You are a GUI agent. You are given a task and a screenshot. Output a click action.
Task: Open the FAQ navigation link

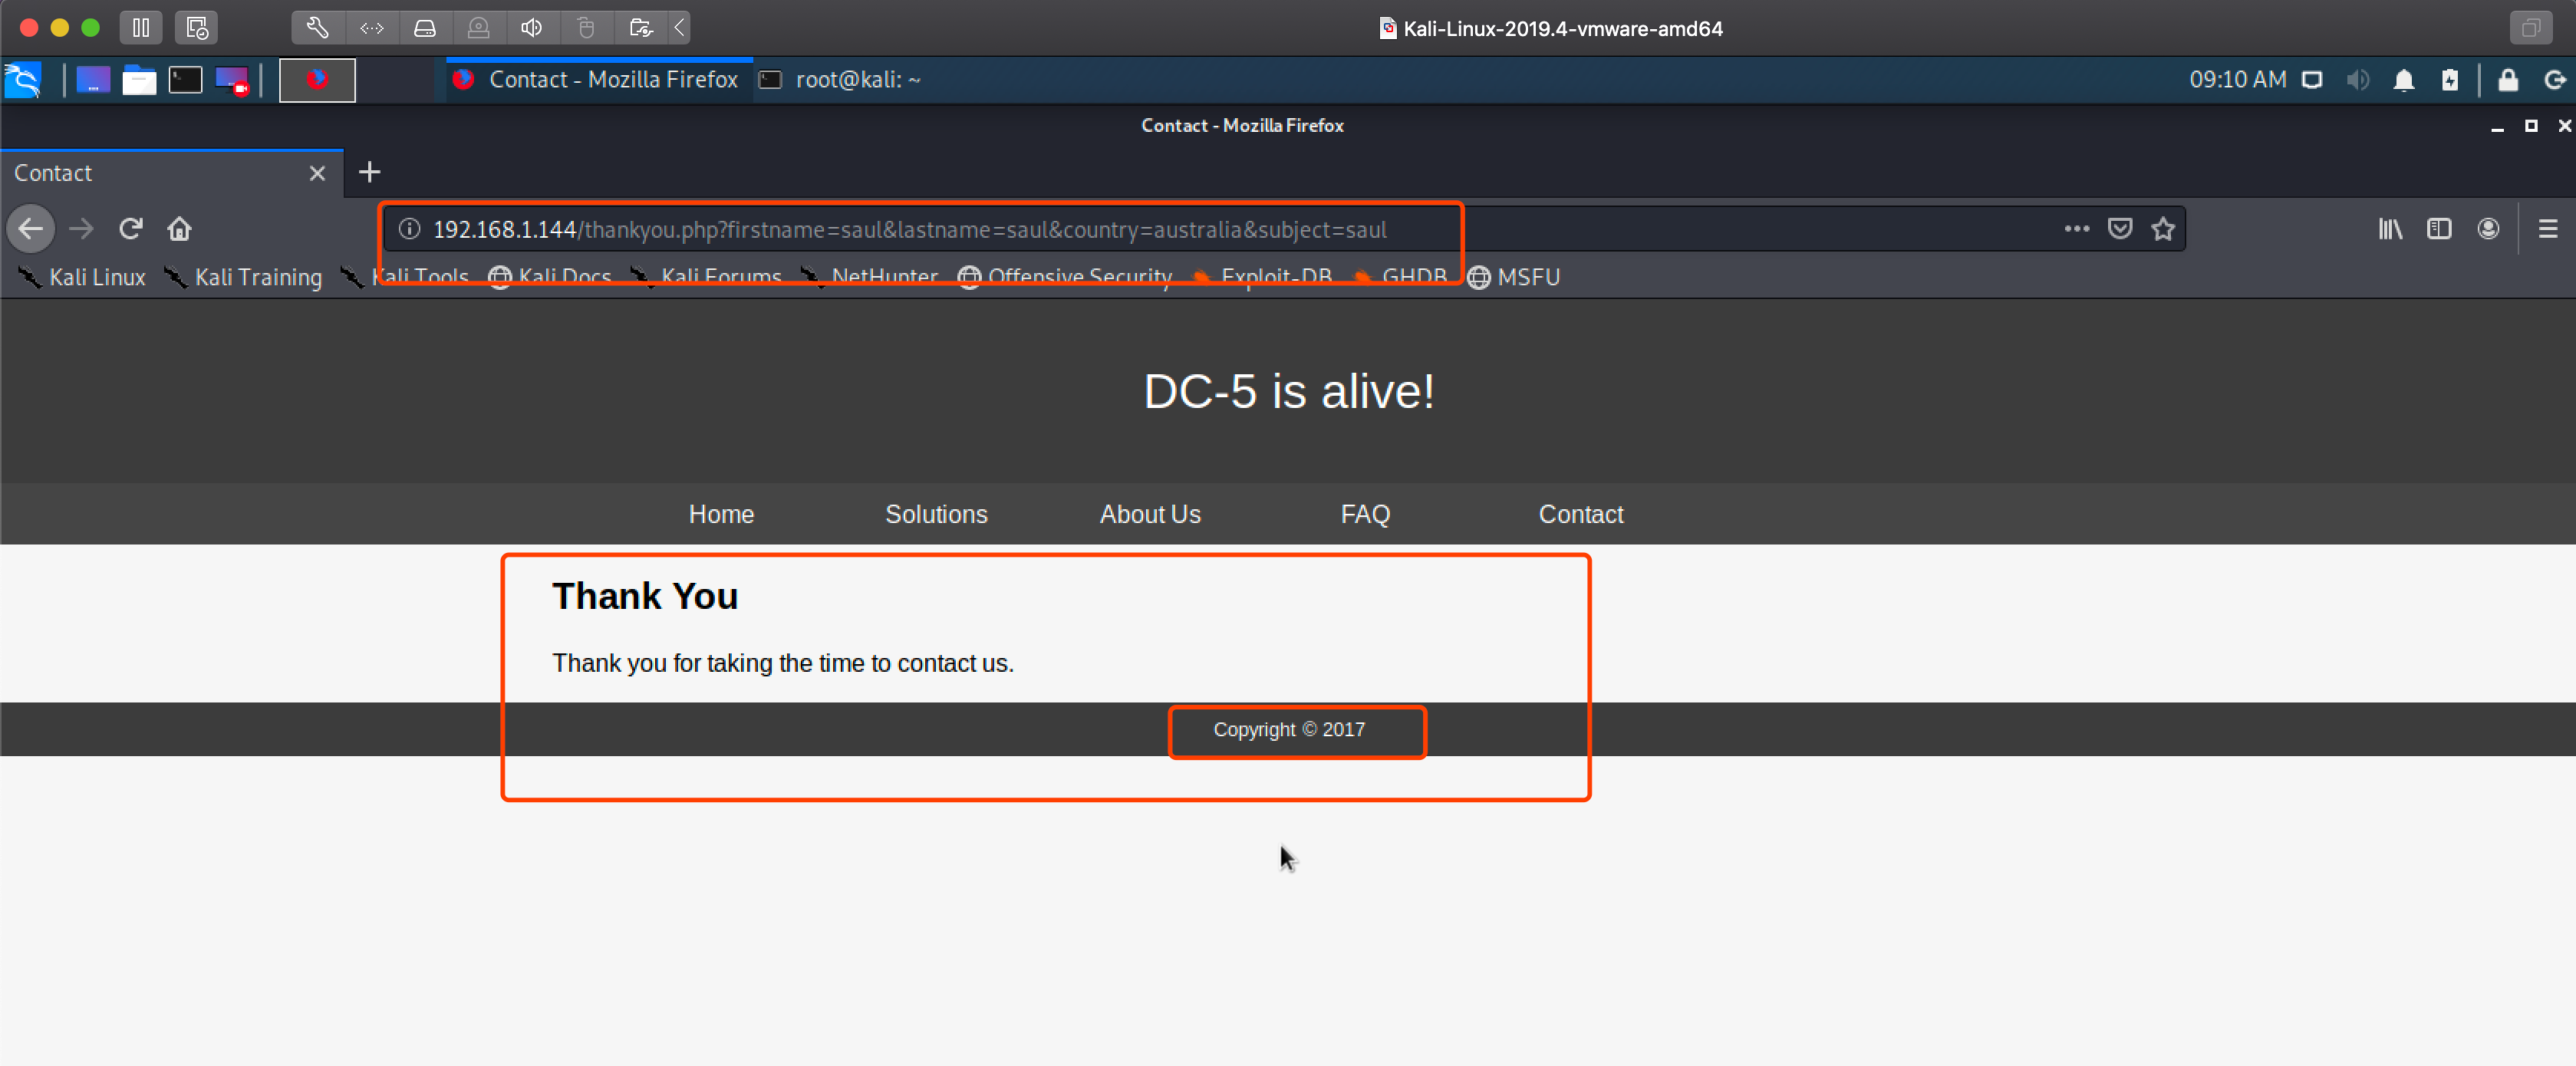(1364, 514)
